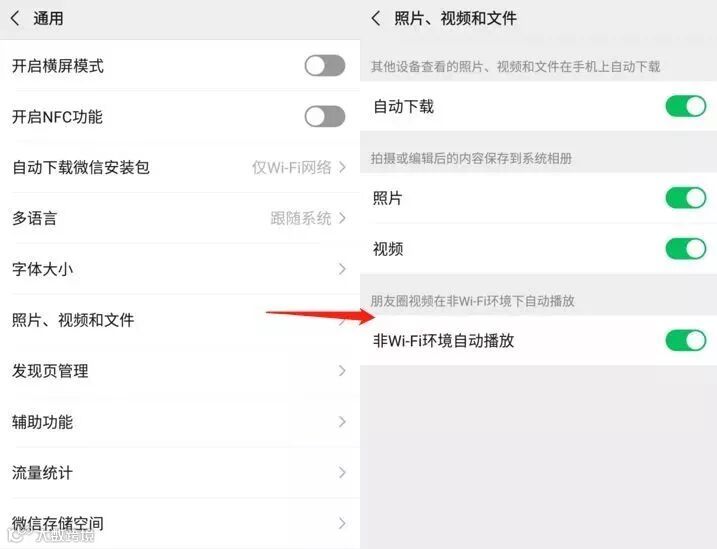Open the 发现页管理 chevron arrow
717x549 pixels.
(342, 371)
